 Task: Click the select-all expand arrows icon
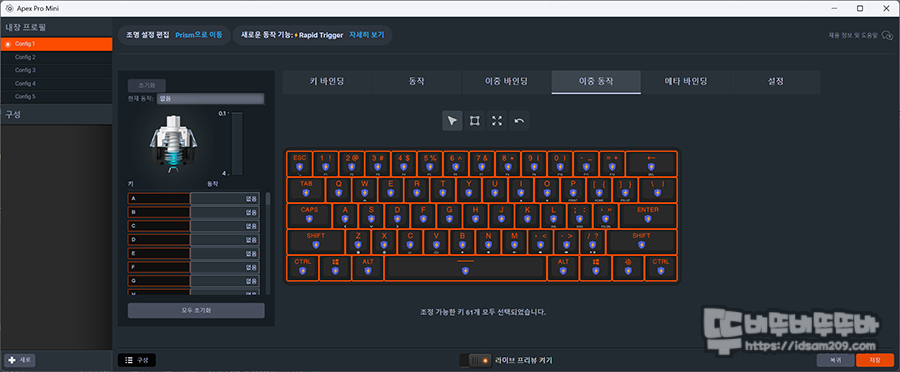tap(497, 121)
